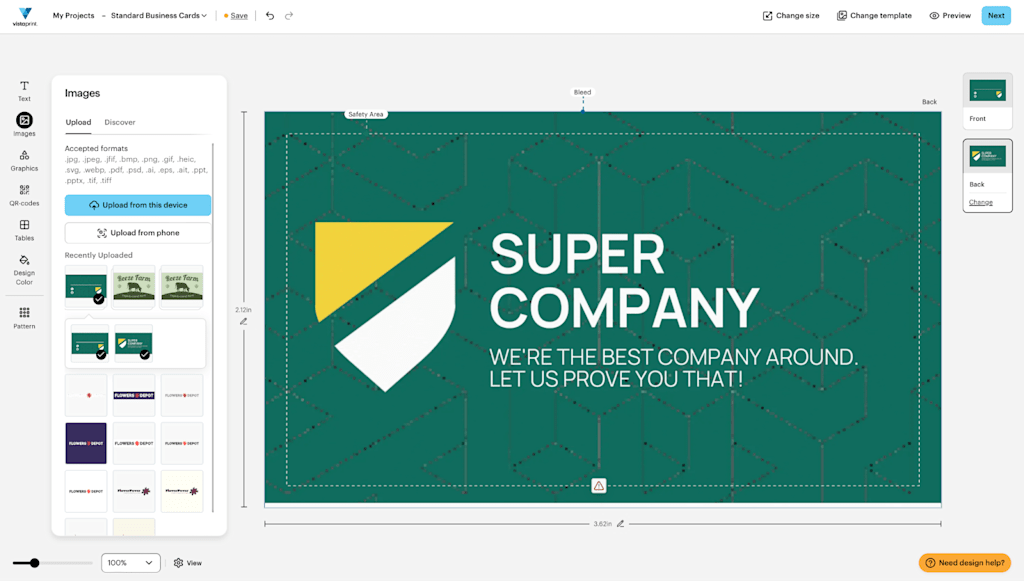
Task: Edit the card height measurement pencil
Action: coord(244,322)
